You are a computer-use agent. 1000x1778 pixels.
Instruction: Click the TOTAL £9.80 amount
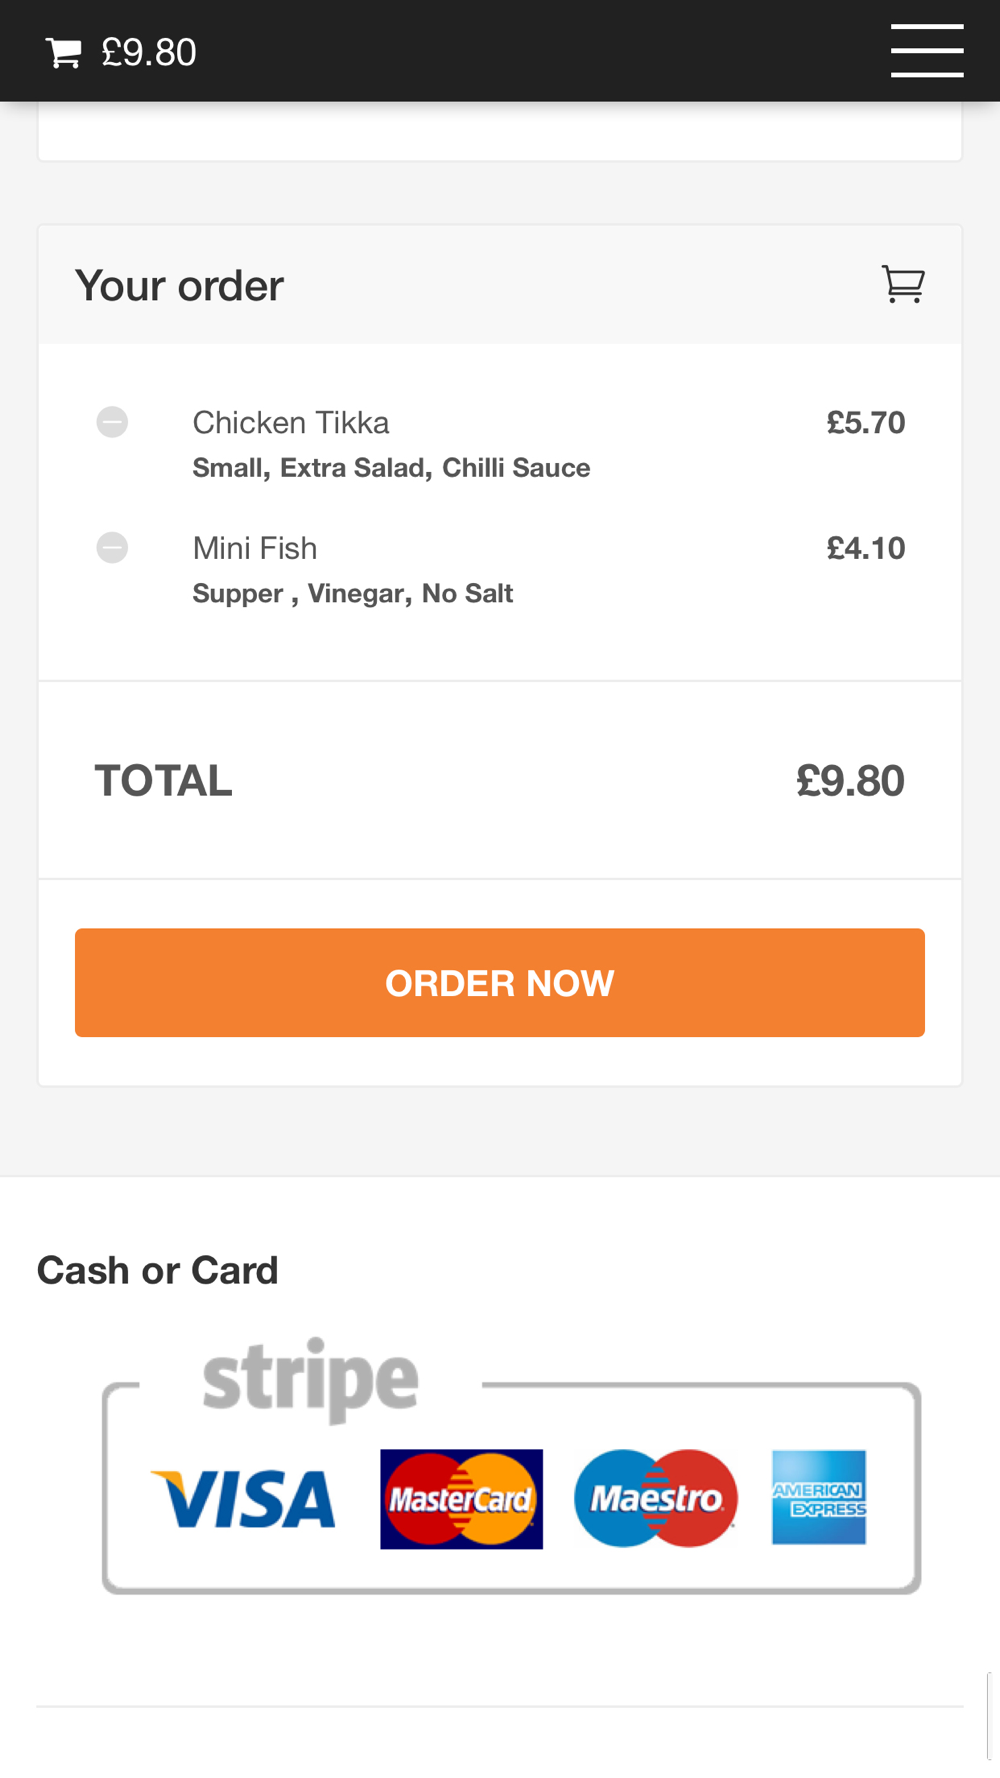pyautogui.click(x=850, y=781)
